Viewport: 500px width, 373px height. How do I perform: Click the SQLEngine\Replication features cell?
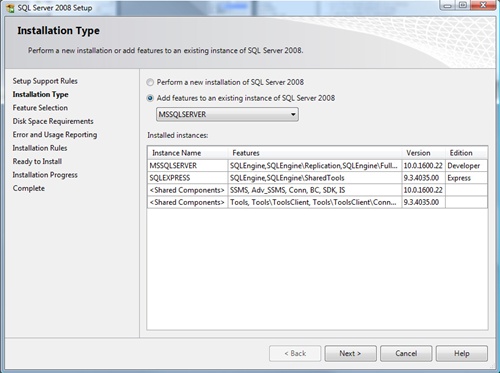(x=315, y=166)
